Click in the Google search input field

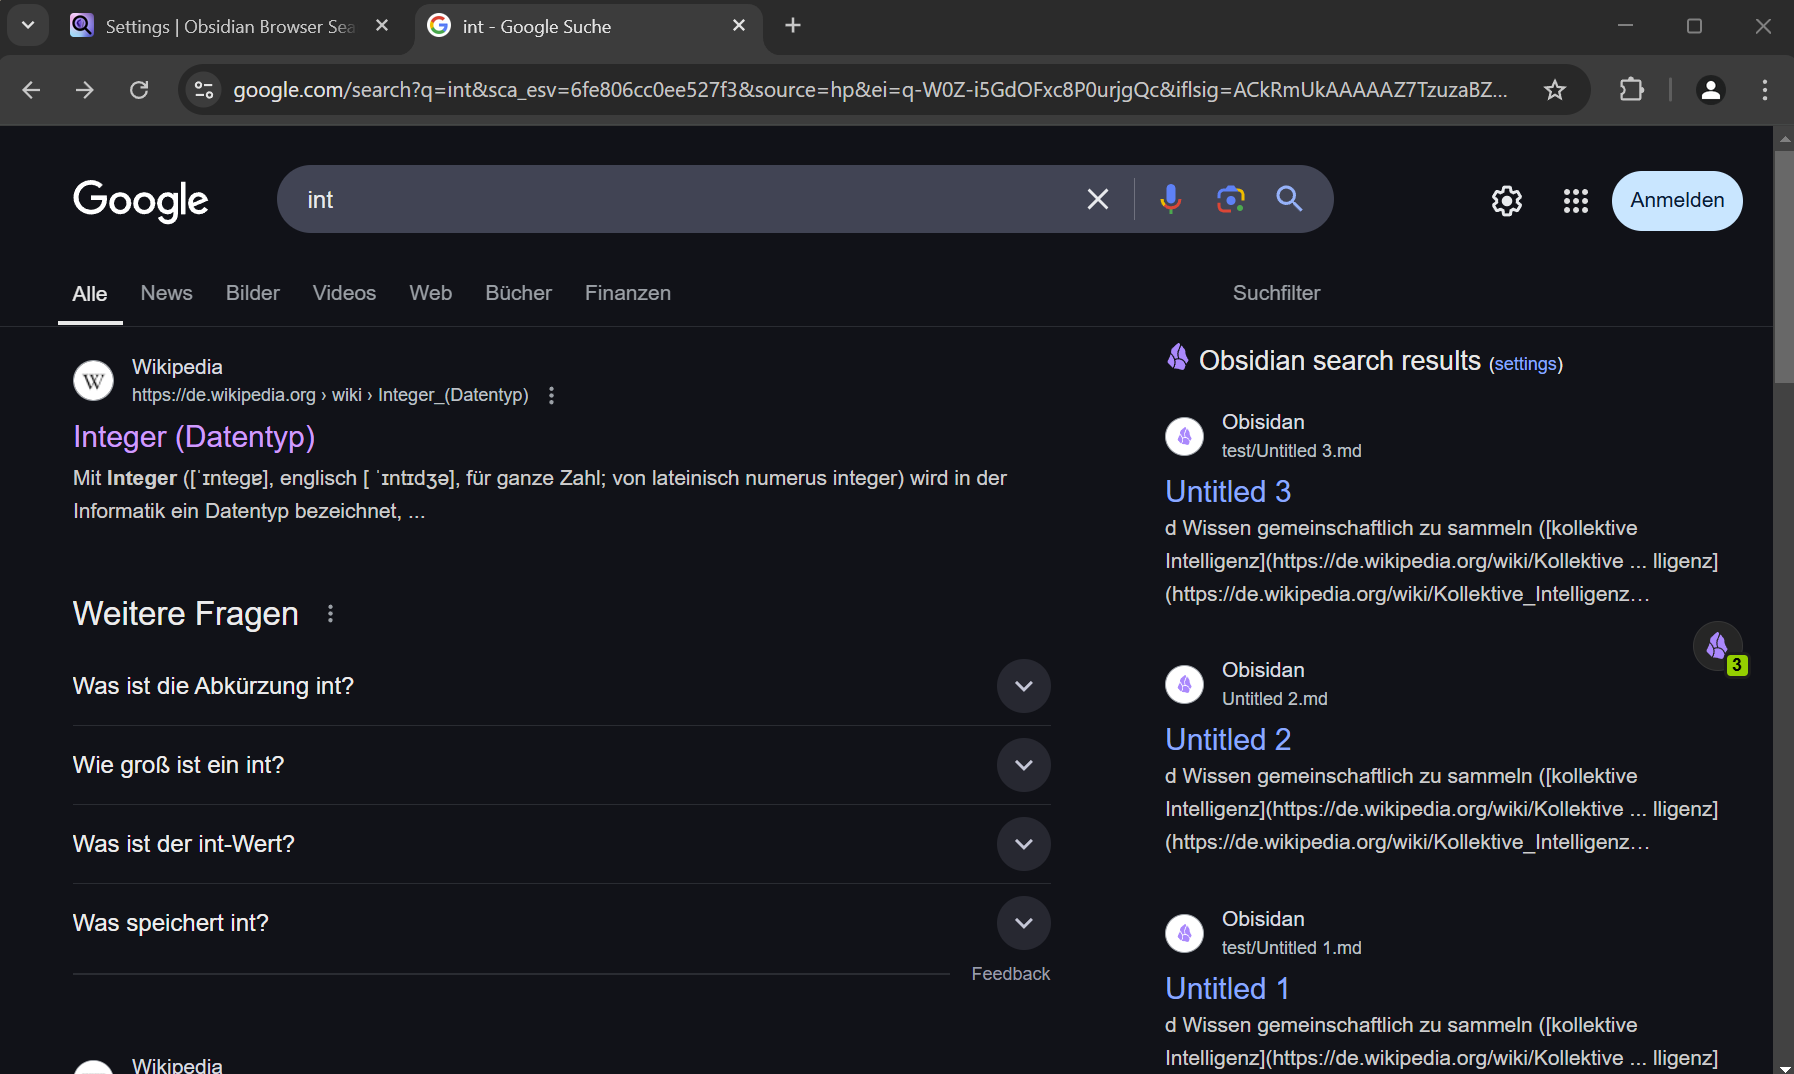[x=680, y=200]
